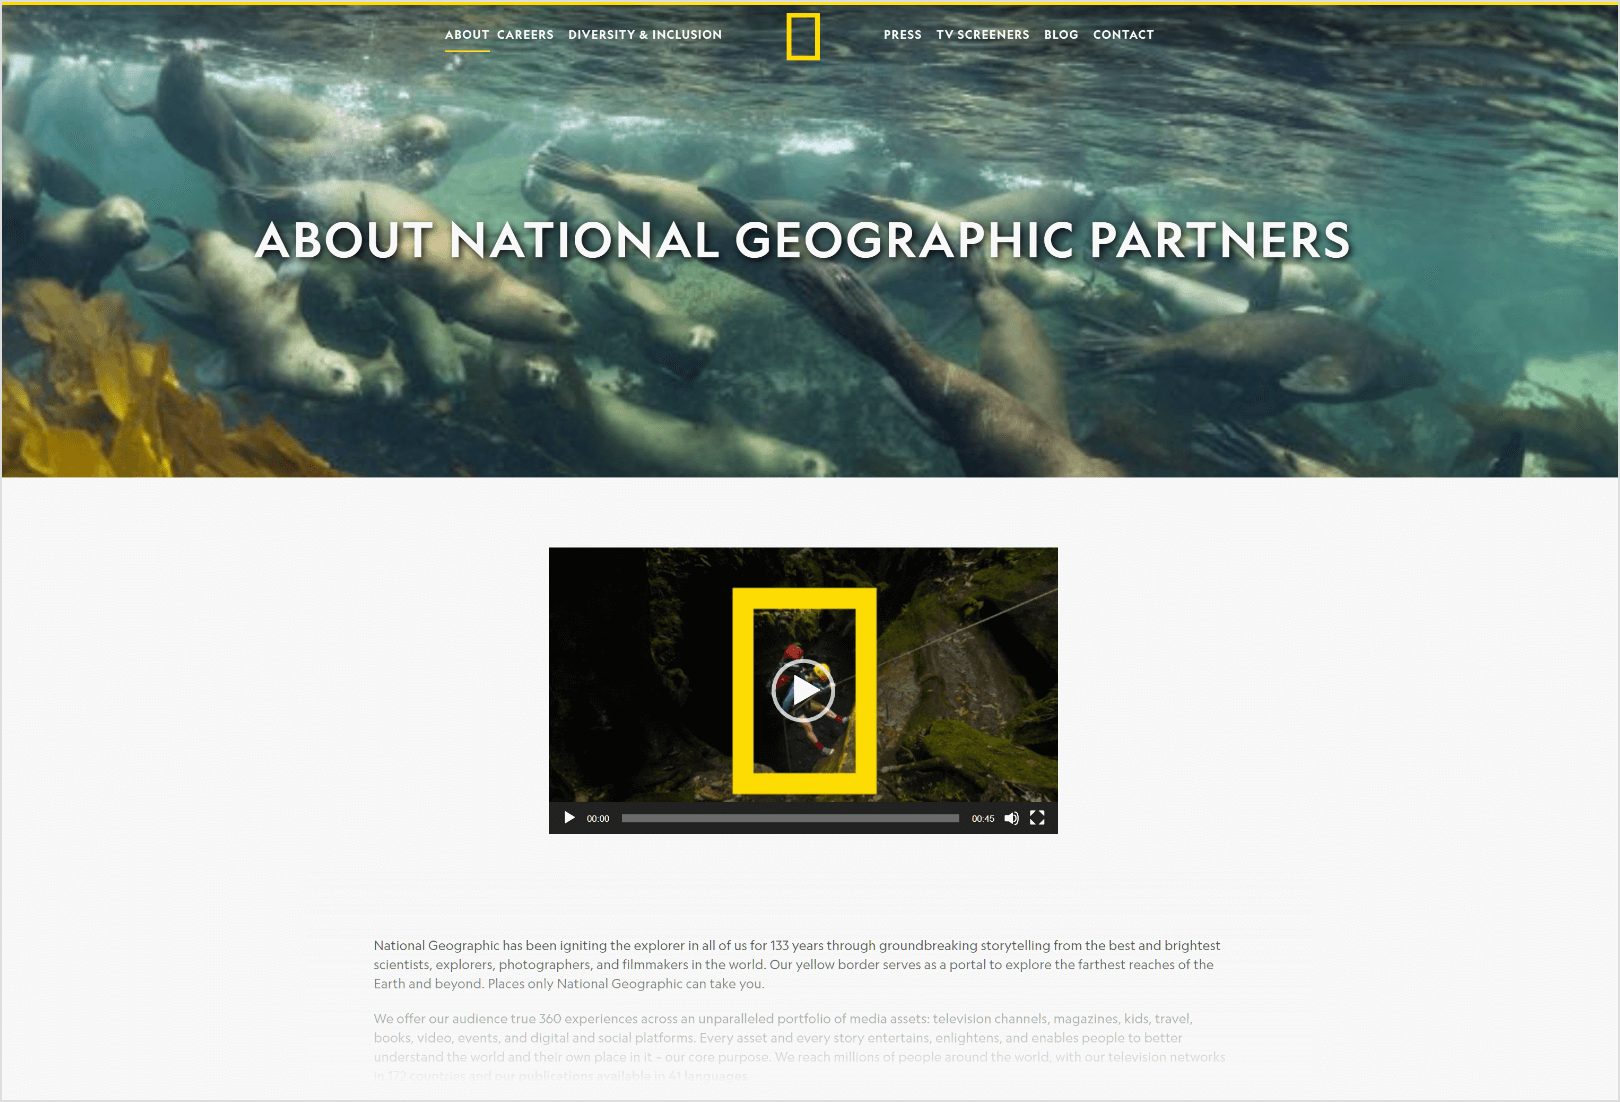Seek along the video progress bar
Image resolution: width=1620 pixels, height=1102 pixels.
click(790, 818)
